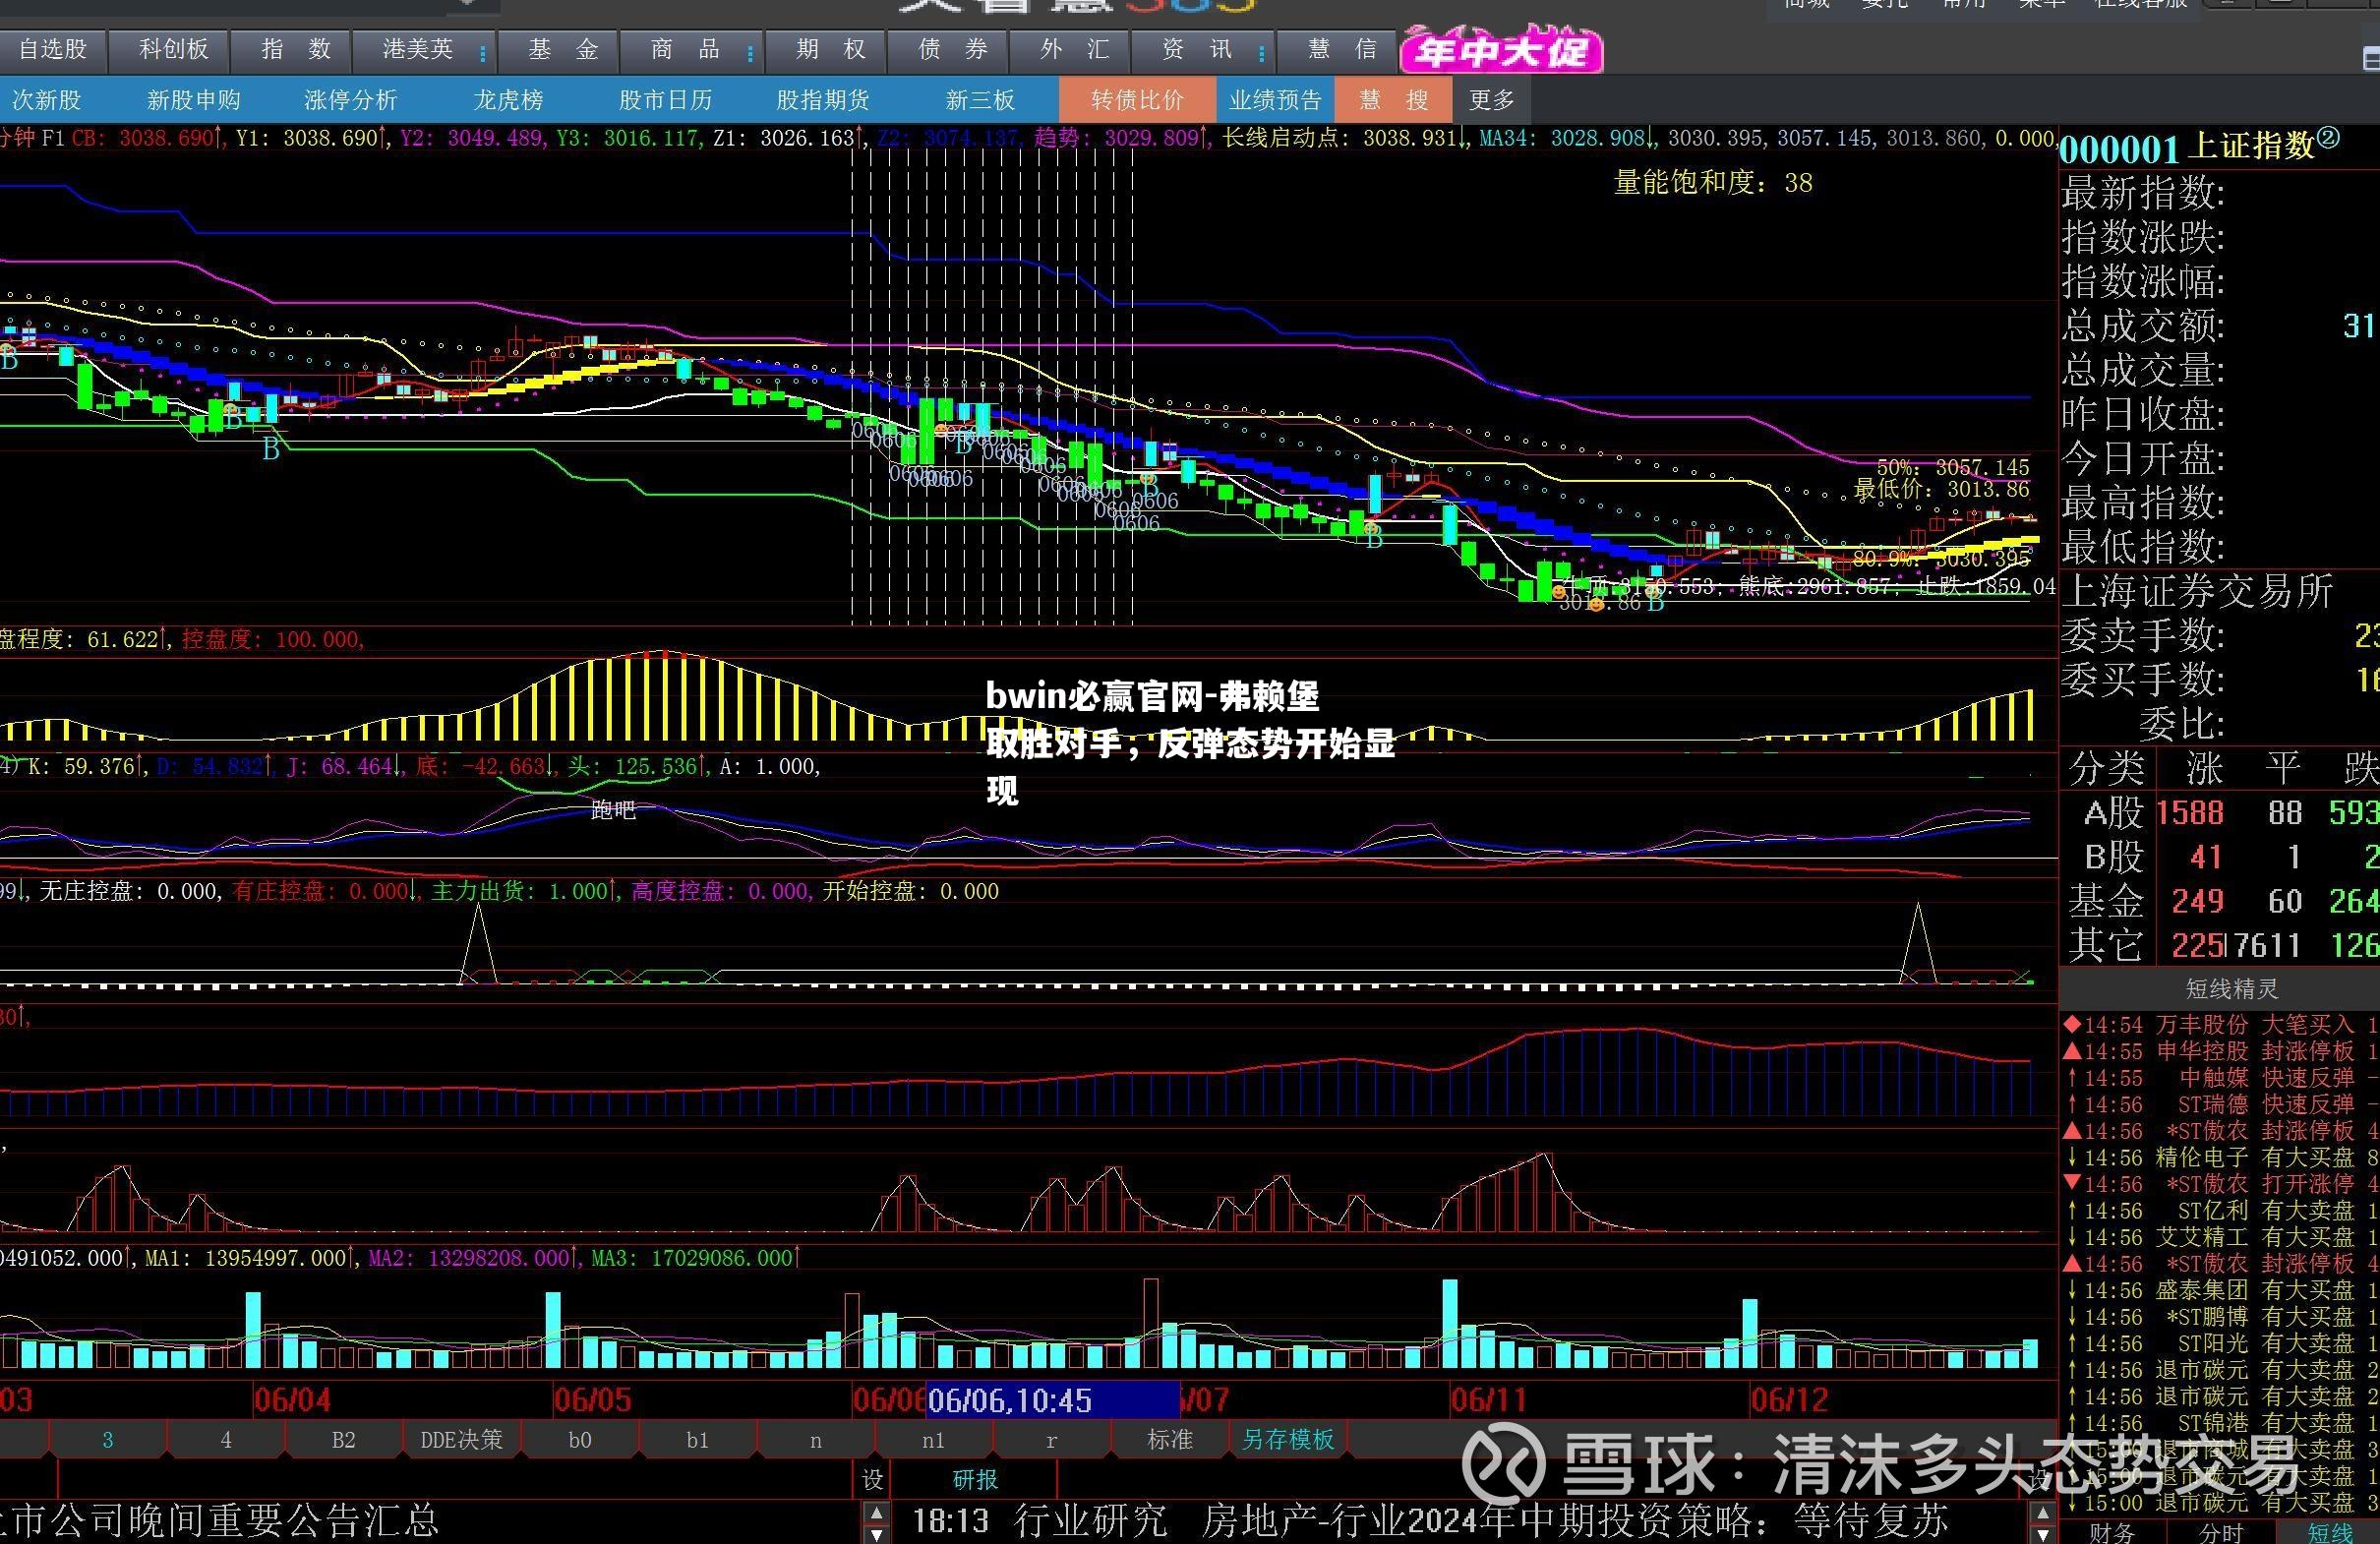Go to 股指期货

point(823,100)
